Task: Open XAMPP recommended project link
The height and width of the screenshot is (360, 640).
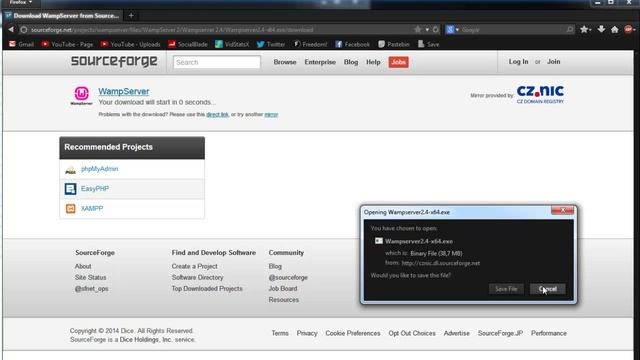Action: [x=92, y=208]
